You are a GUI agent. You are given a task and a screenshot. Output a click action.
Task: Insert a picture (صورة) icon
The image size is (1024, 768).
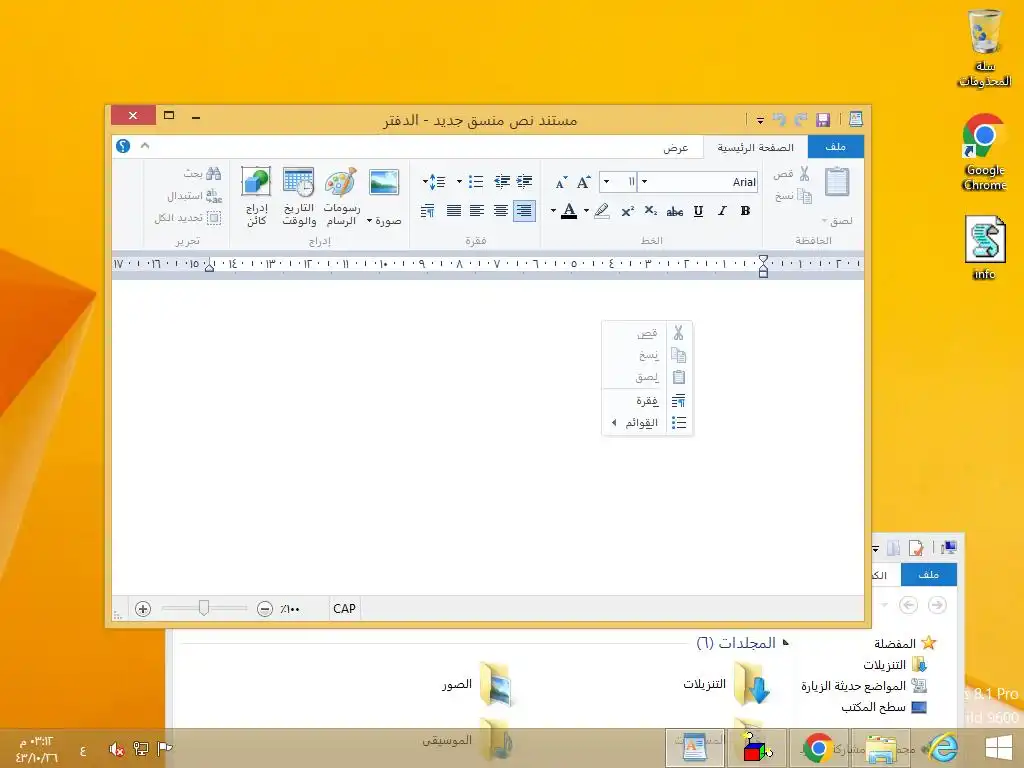[x=383, y=182]
